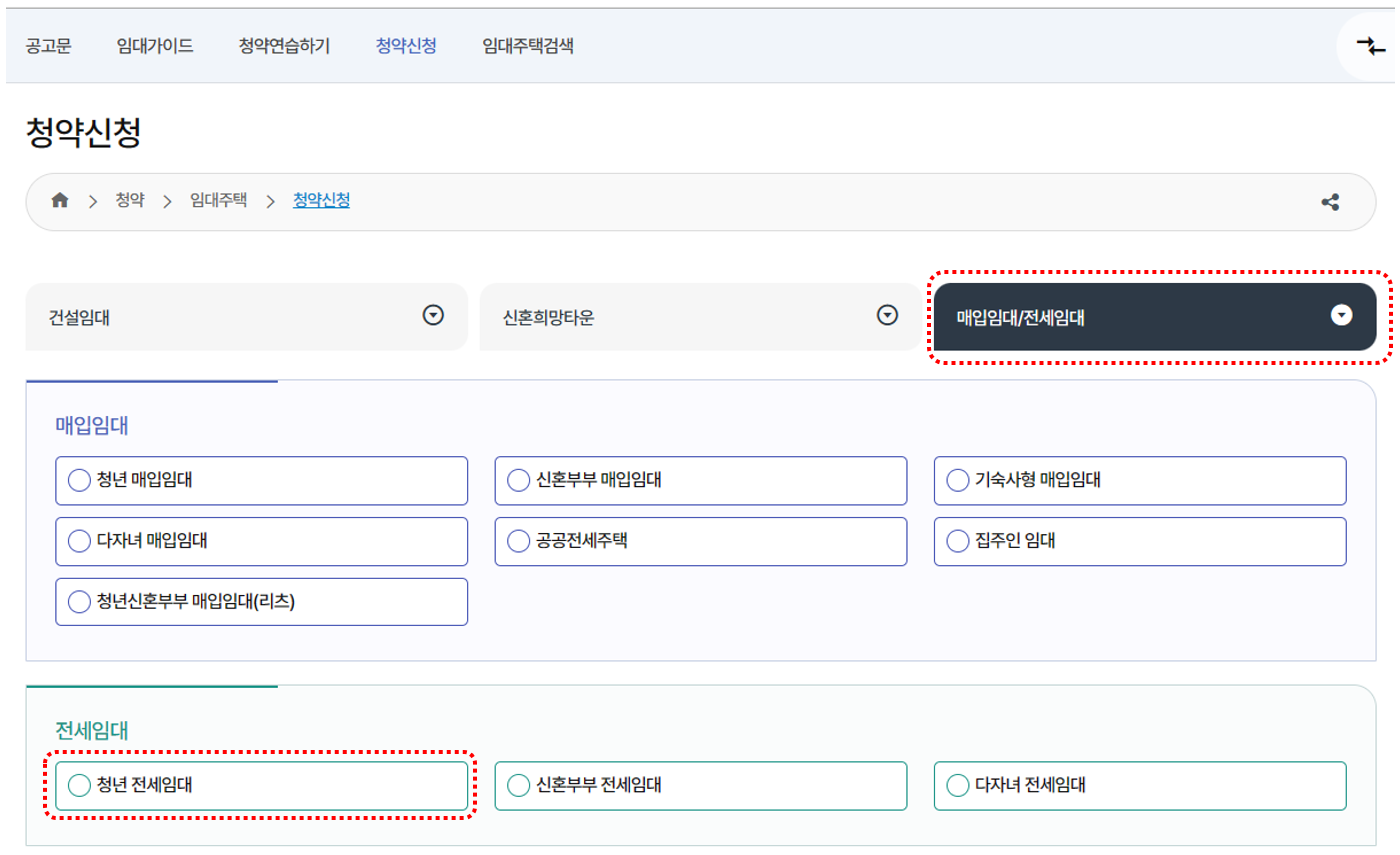Viewport: 1400px width, 855px height.
Task: Switch to the 청약신청 tab
Action: (x=406, y=45)
